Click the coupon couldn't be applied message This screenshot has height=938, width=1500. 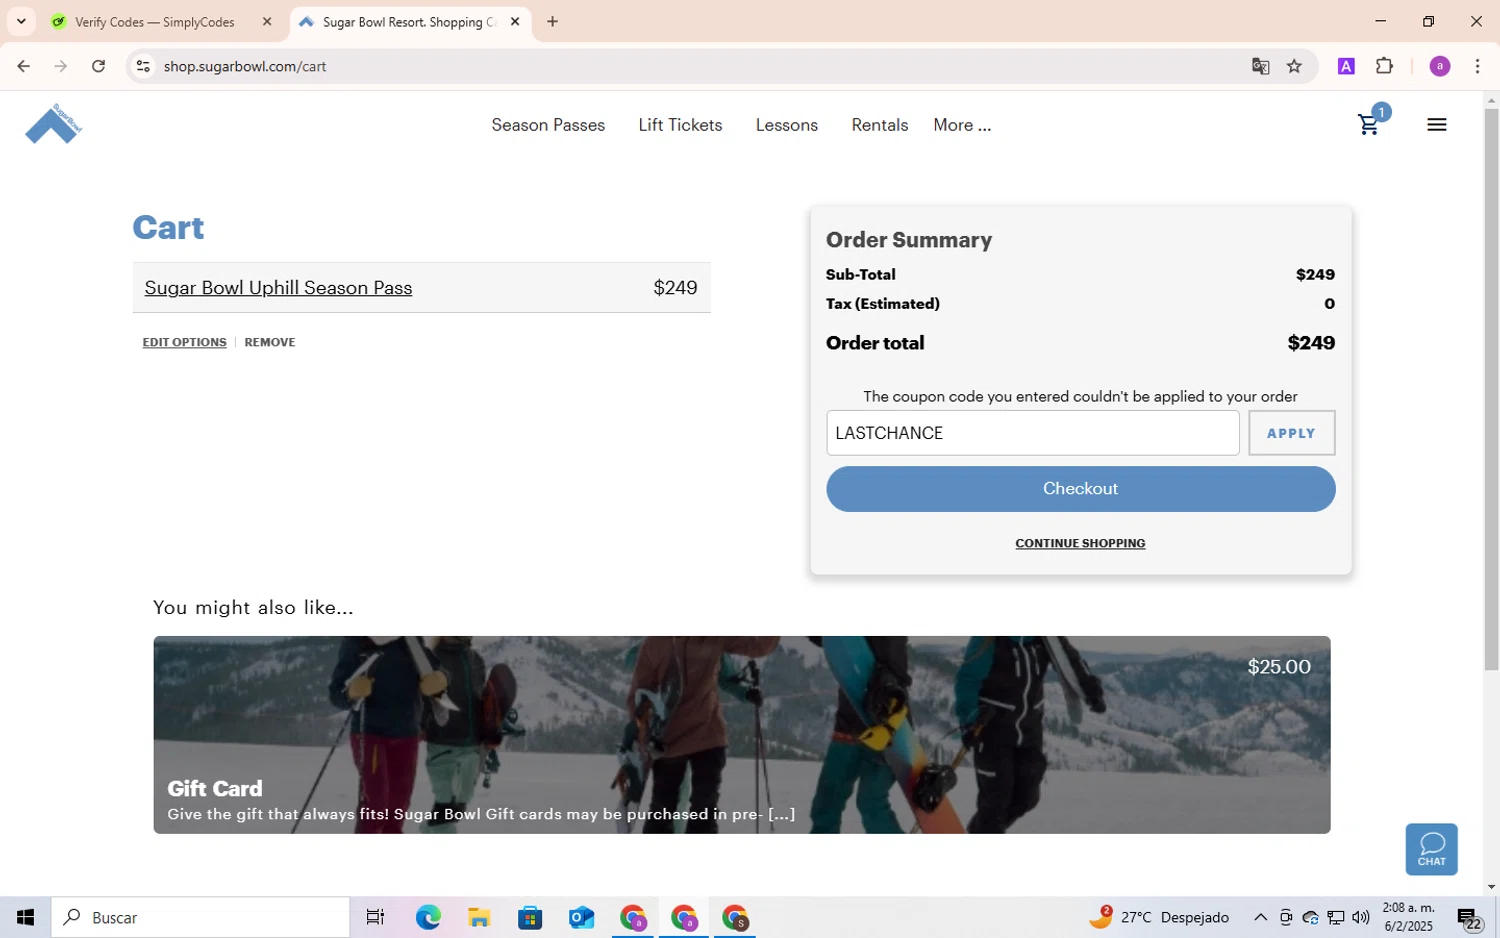coord(1080,396)
